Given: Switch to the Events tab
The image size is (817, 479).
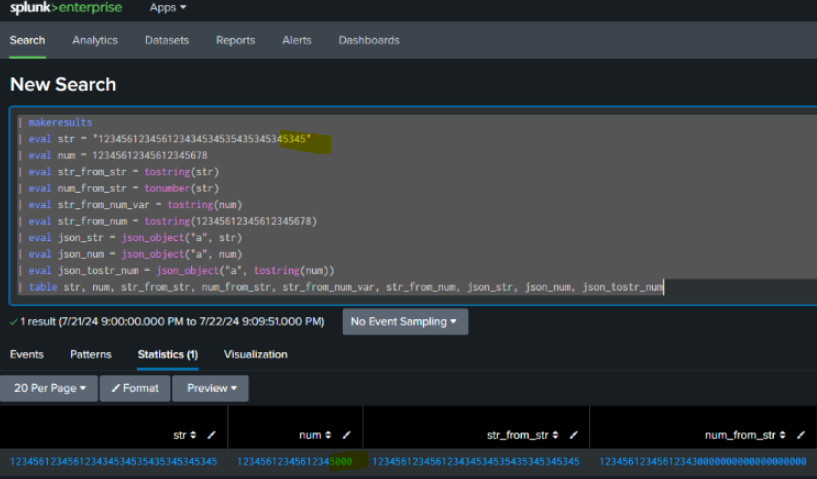Looking at the screenshot, I should 26,354.
